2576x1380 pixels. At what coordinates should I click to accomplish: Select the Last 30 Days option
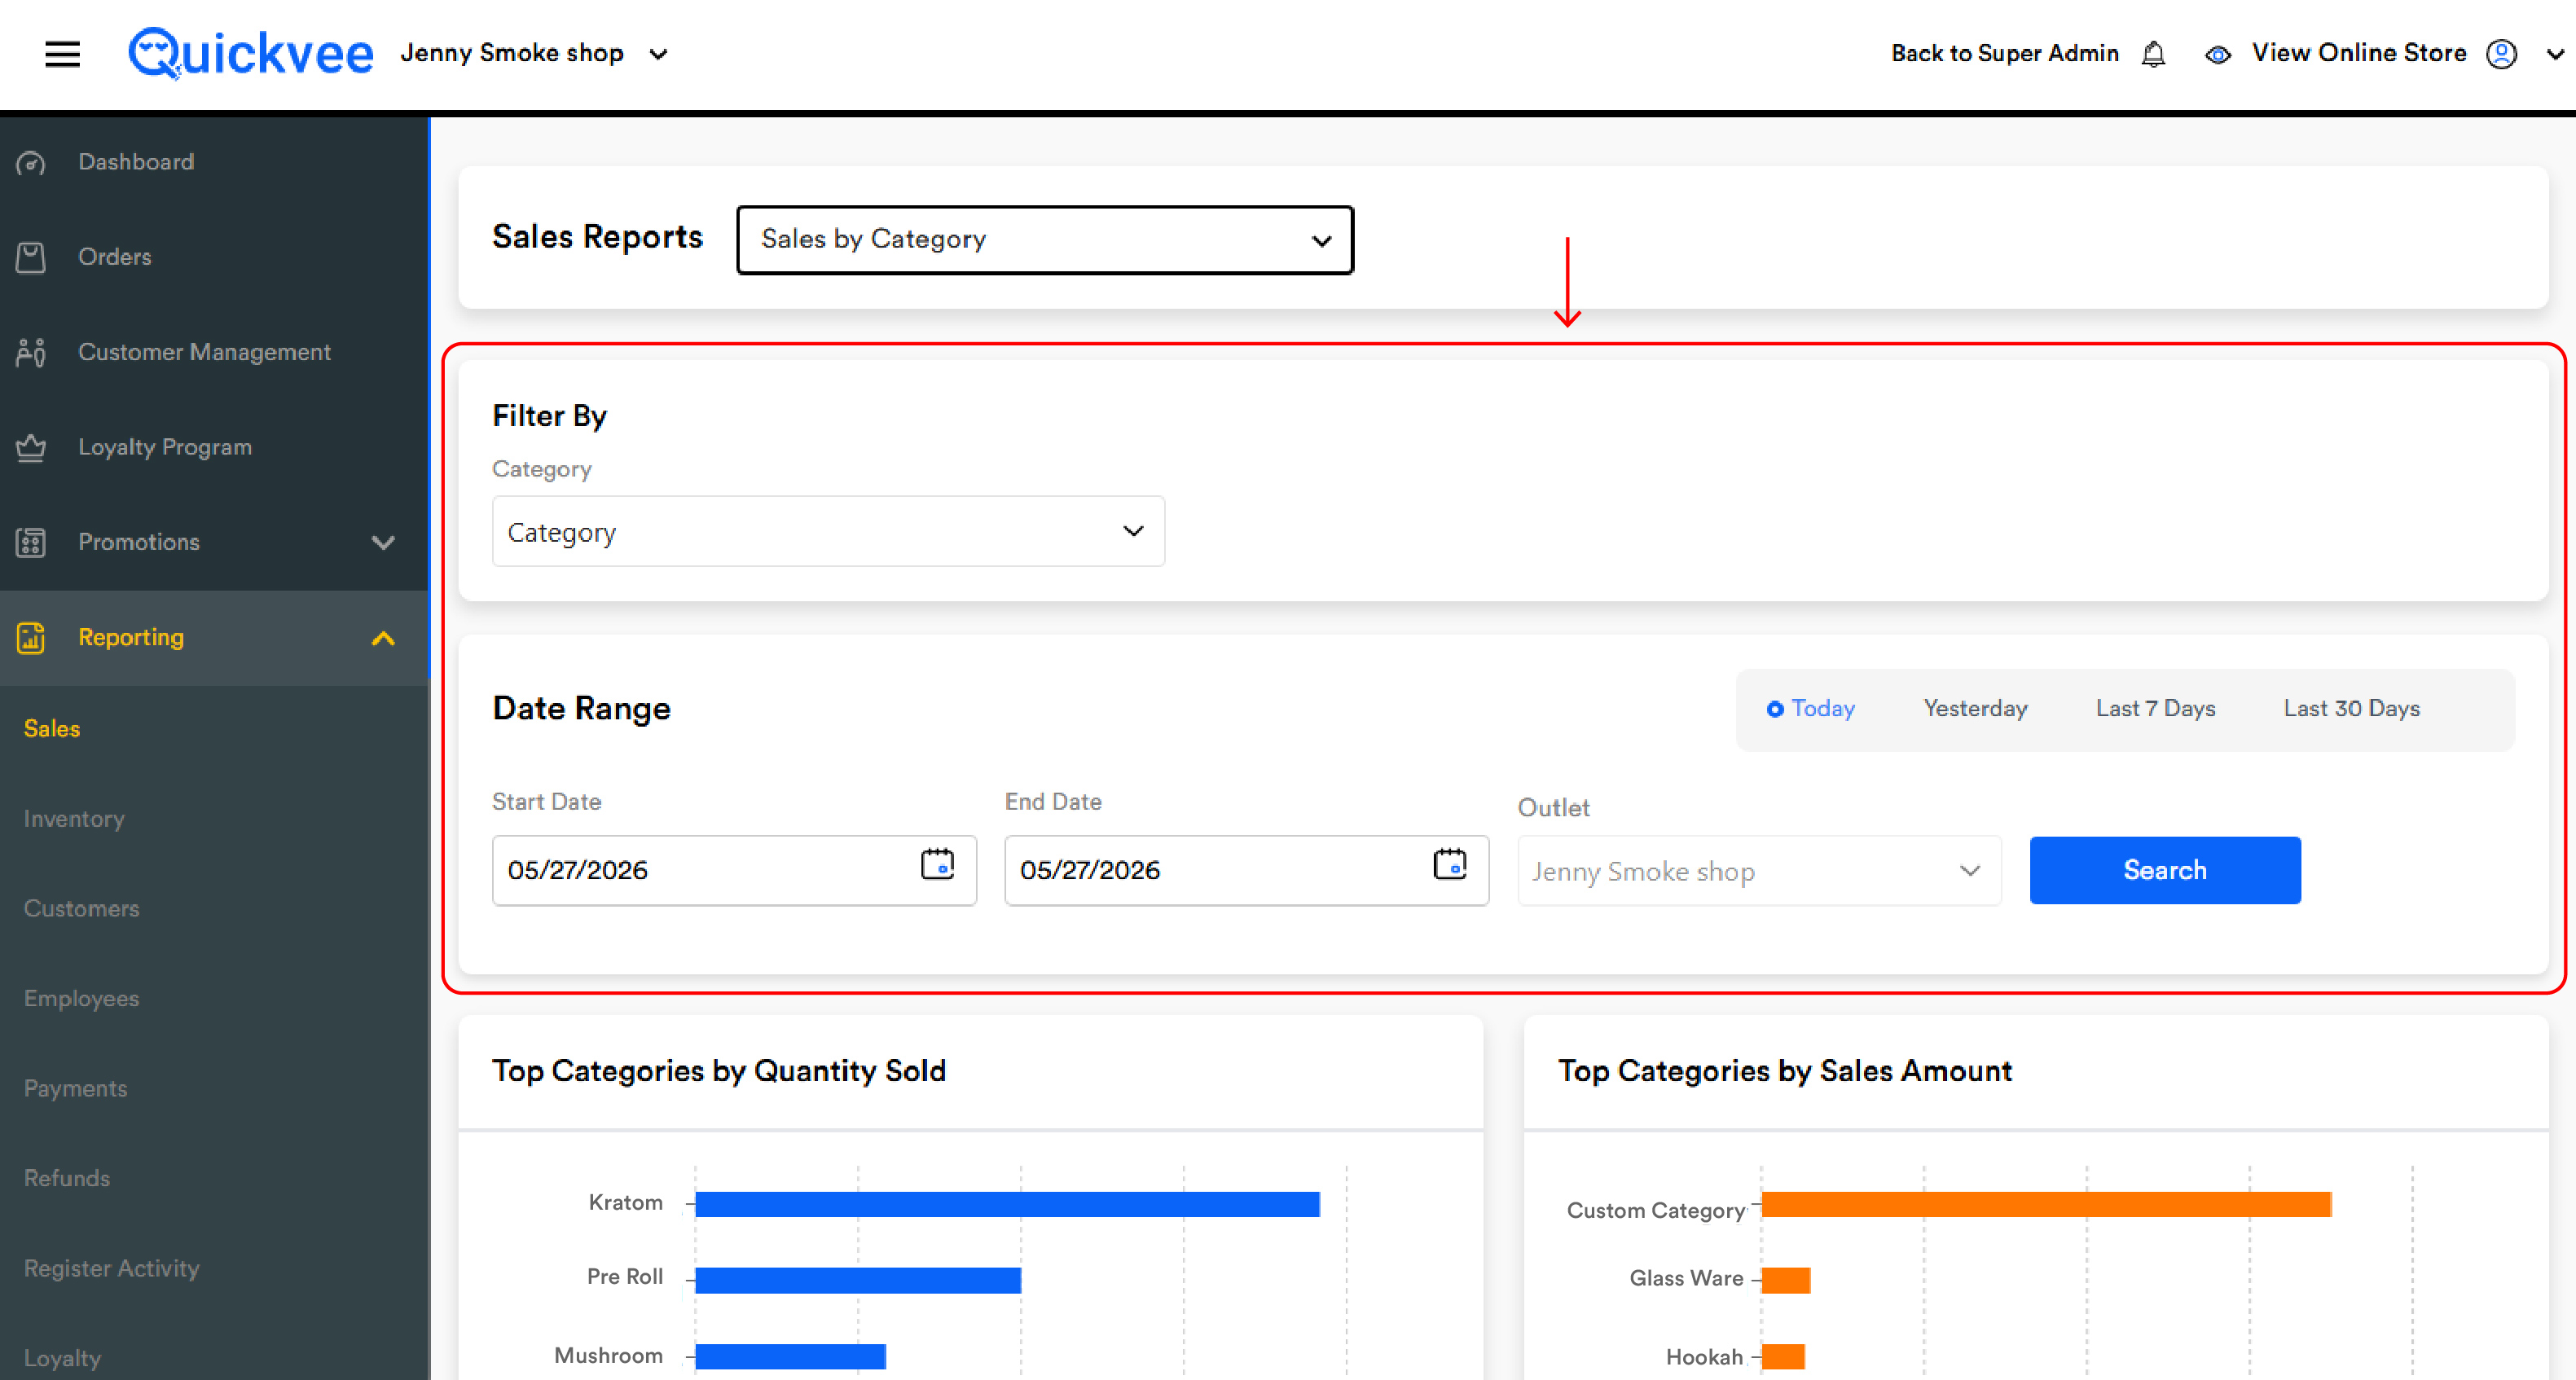(2351, 708)
